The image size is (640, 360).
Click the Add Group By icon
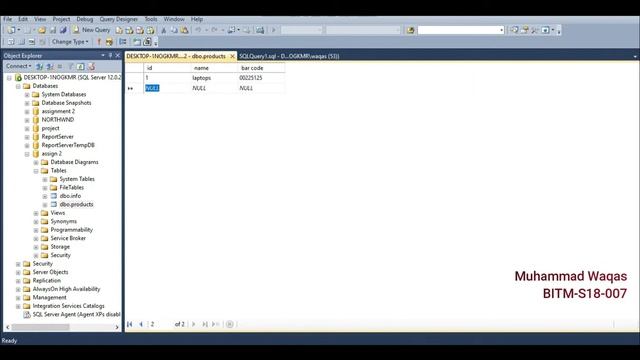coord(122,42)
